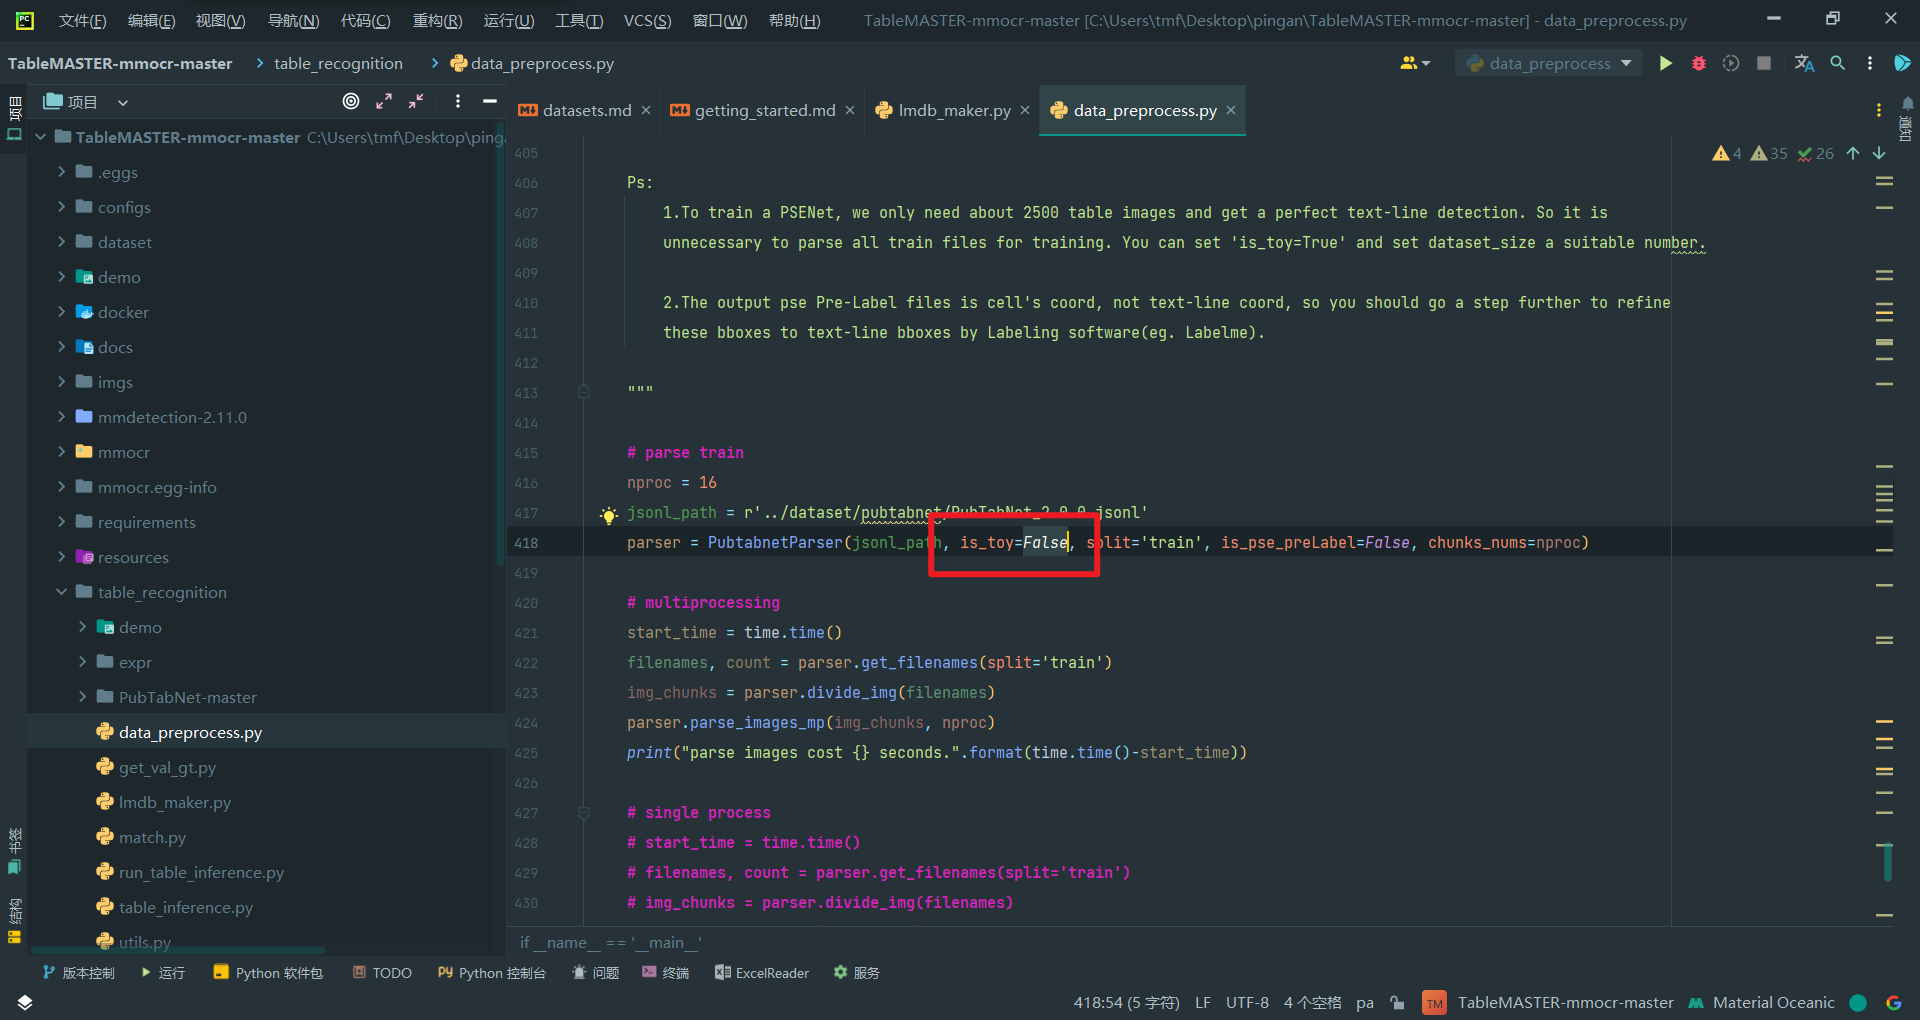Open editor tabs options menu

(x=1879, y=110)
